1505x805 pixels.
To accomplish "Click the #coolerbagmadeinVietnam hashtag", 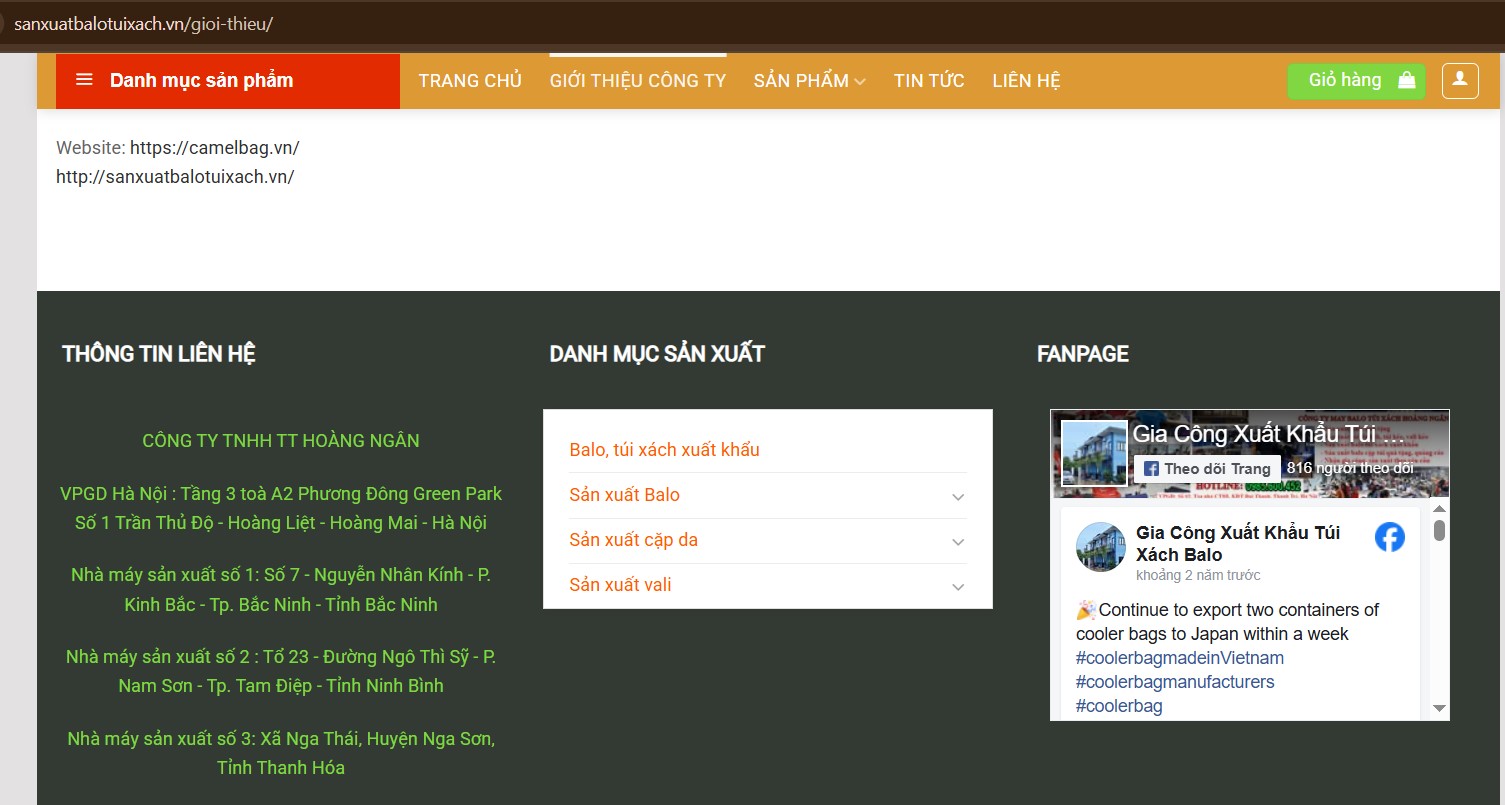I will point(1180,658).
